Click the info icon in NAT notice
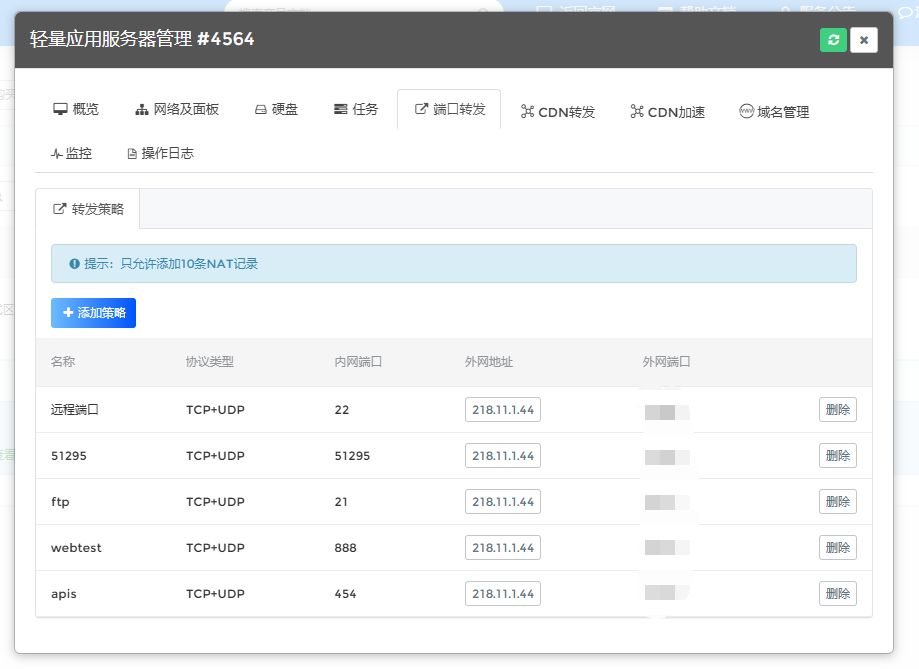919x669 pixels. (74, 264)
